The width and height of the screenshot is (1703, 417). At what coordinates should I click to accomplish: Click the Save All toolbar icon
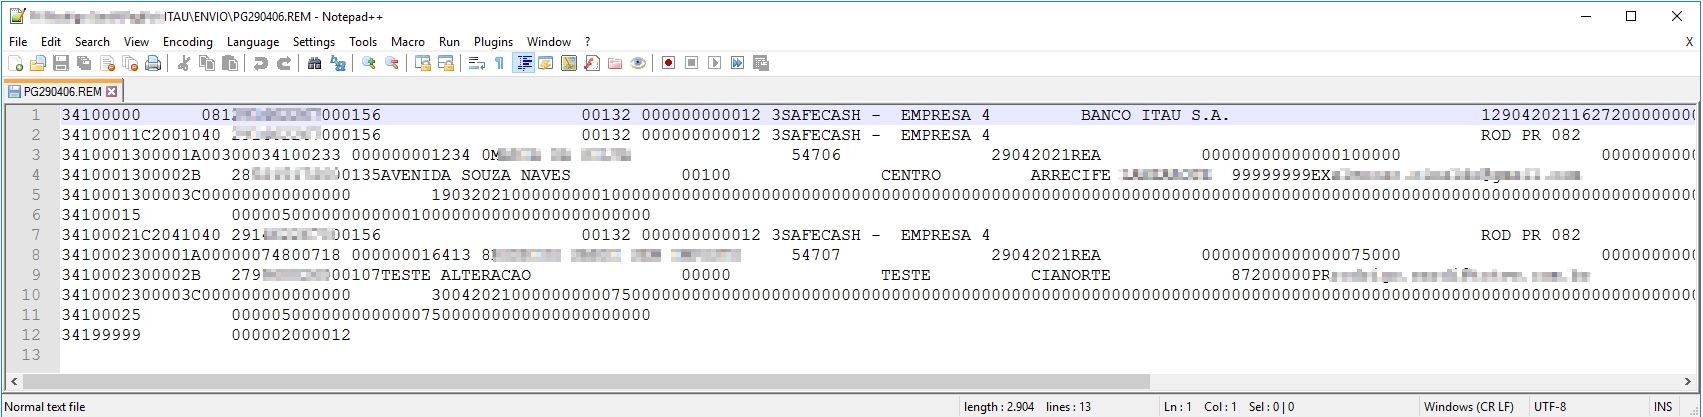click(x=84, y=63)
